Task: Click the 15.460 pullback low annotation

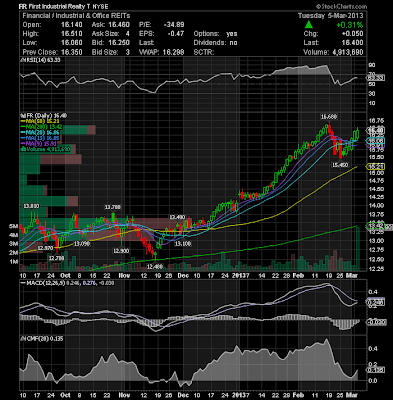Action: click(x=340, y=165)
